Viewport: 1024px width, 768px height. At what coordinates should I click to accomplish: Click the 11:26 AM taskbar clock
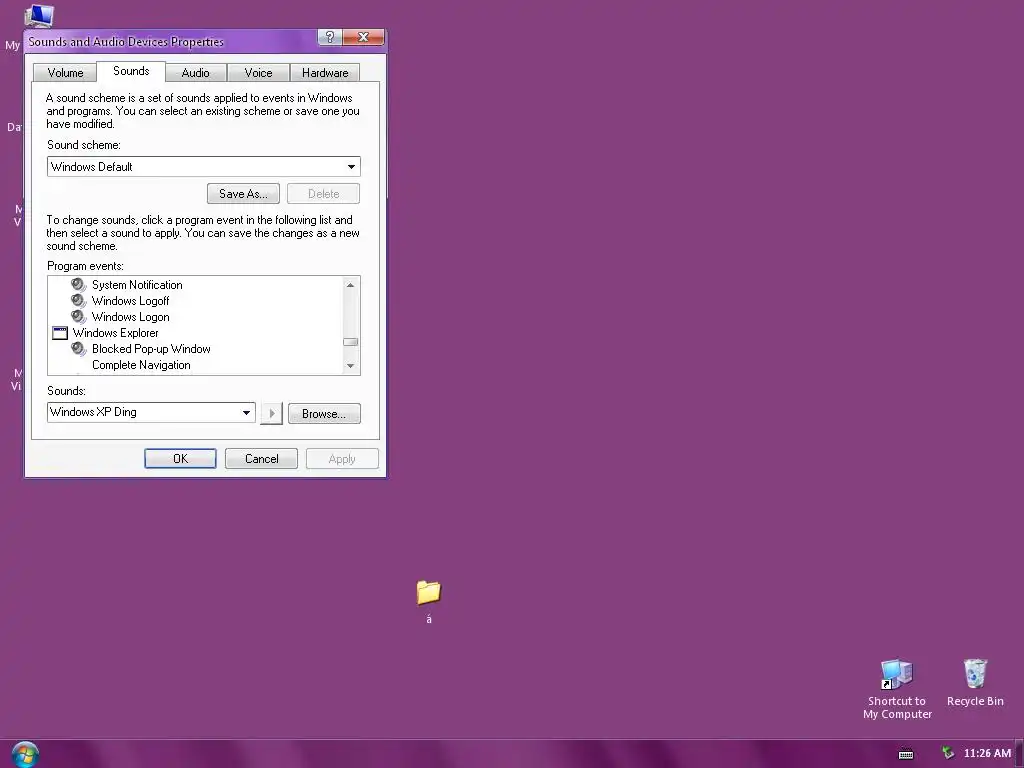pos(987,754)
